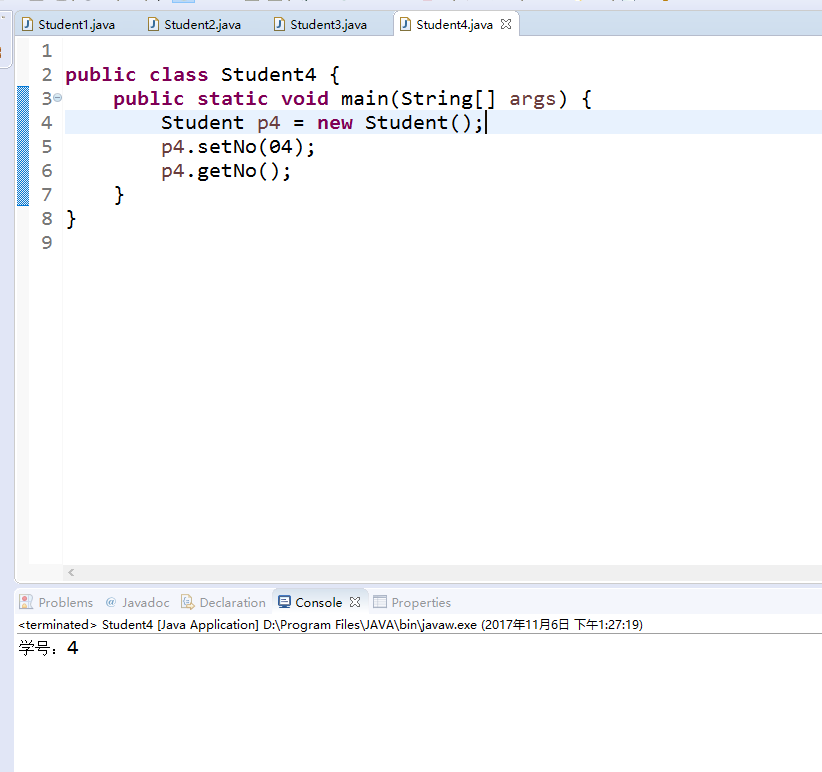The width and height of the screenshot is (822, 772).
Task: Close the Student4.java tab
Action: [x=506, y=24]
